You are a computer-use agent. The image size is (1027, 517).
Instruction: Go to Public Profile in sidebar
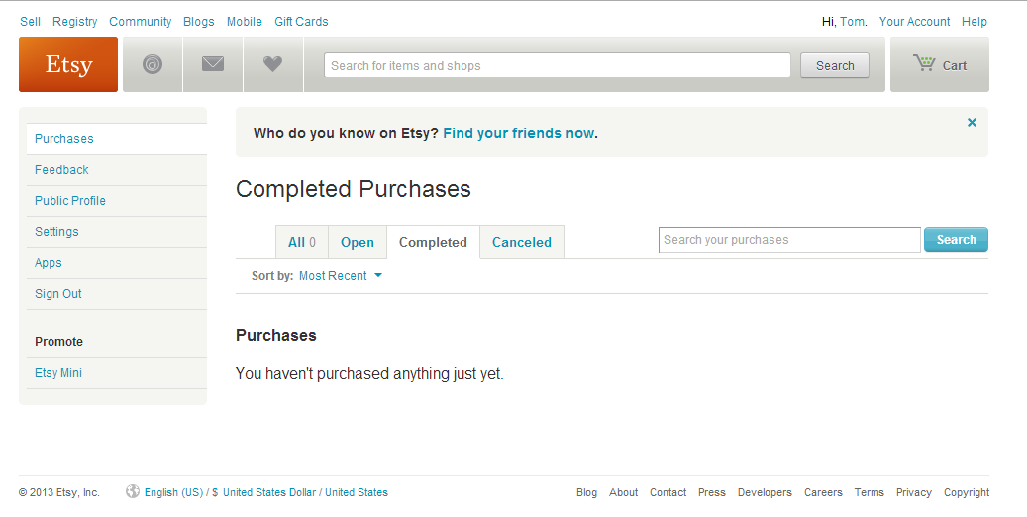pos(117,201)
